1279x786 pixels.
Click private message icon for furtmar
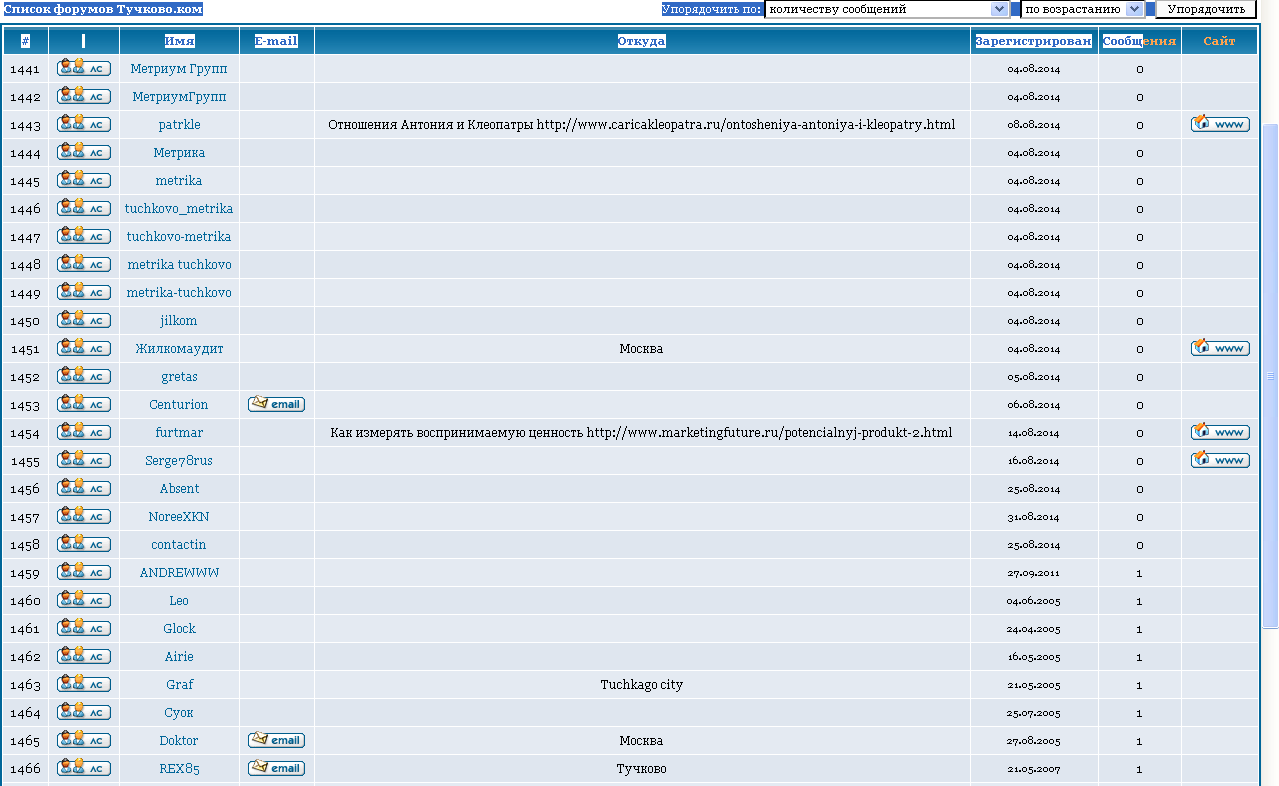(x=84, y=431)
